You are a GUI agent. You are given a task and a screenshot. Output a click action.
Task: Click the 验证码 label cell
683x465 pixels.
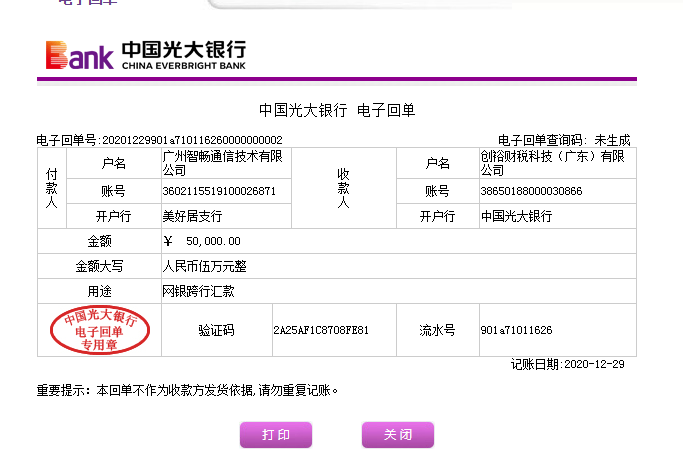pos(216,330)
